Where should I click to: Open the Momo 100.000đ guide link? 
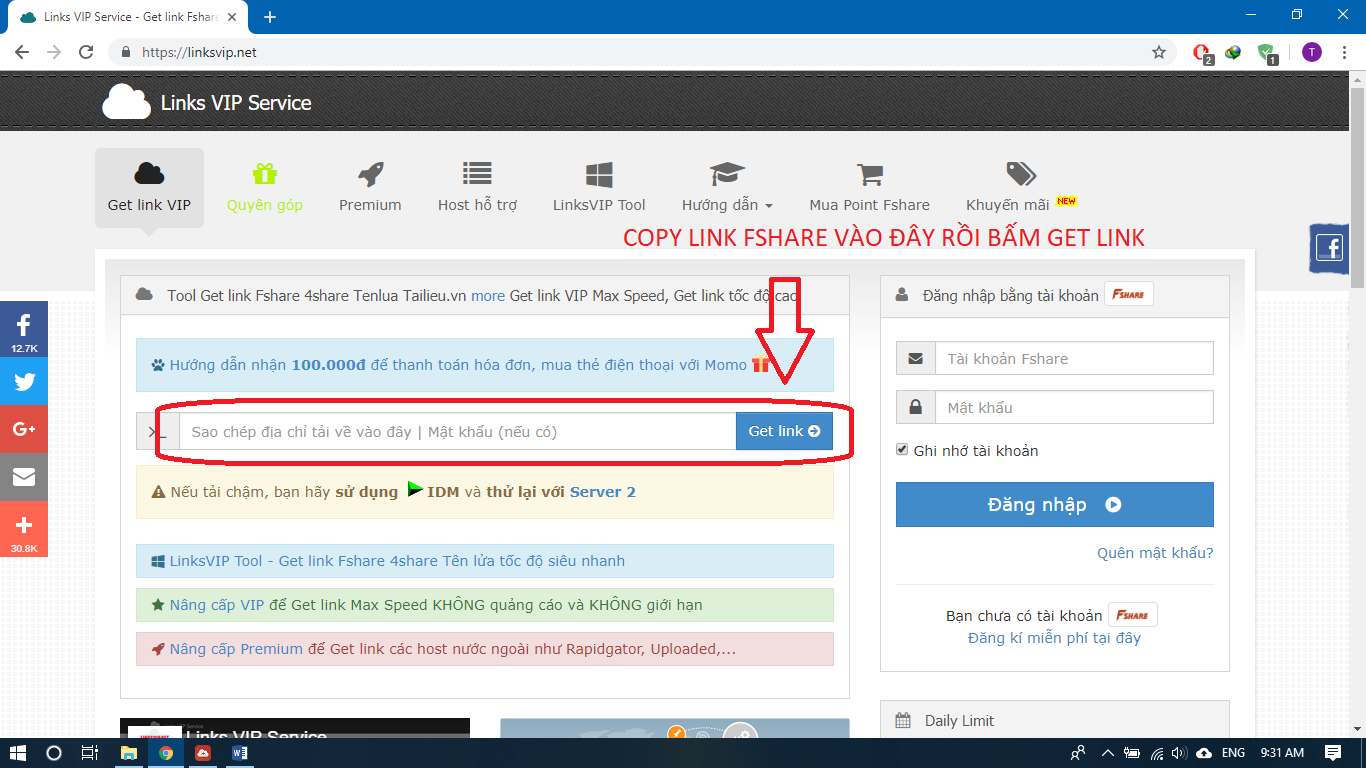coord(458,365)
